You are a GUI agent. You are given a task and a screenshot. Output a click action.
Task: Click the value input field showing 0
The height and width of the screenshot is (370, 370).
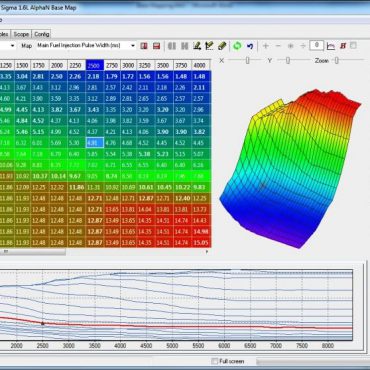(x=316, y=45)
